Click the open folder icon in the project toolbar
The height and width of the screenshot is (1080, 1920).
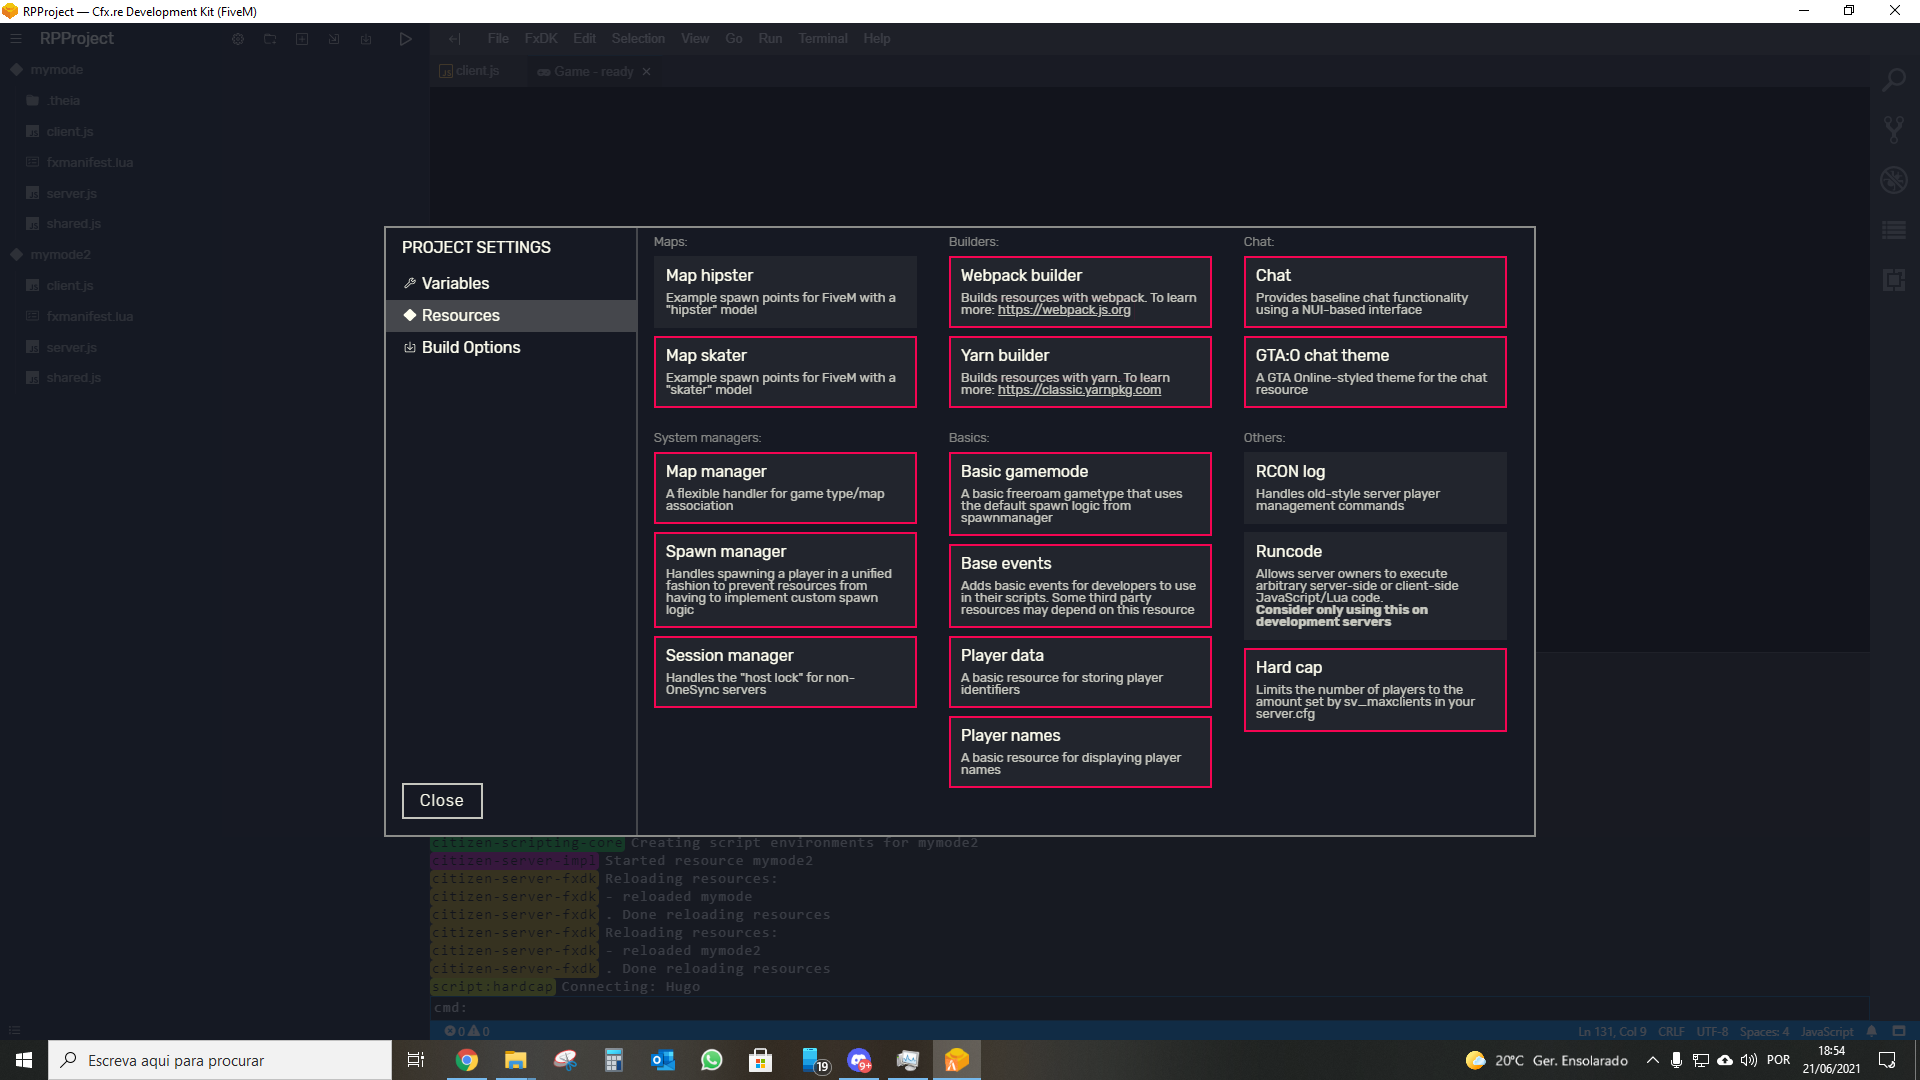(270, 39)
